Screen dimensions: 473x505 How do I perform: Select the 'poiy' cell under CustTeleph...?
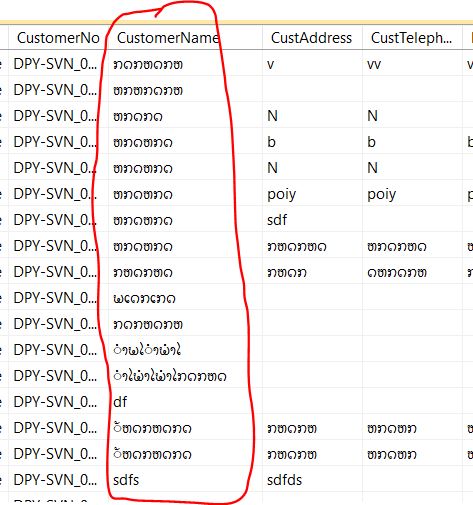[412, 194]
